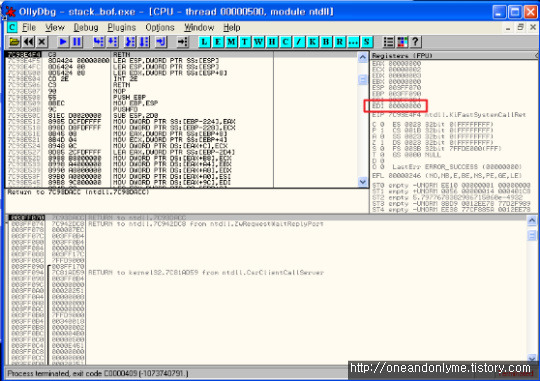The height and width of the screenshot is (381, 540).
Task: Select the PUSHFD instruction row
Action: point(140,109)
